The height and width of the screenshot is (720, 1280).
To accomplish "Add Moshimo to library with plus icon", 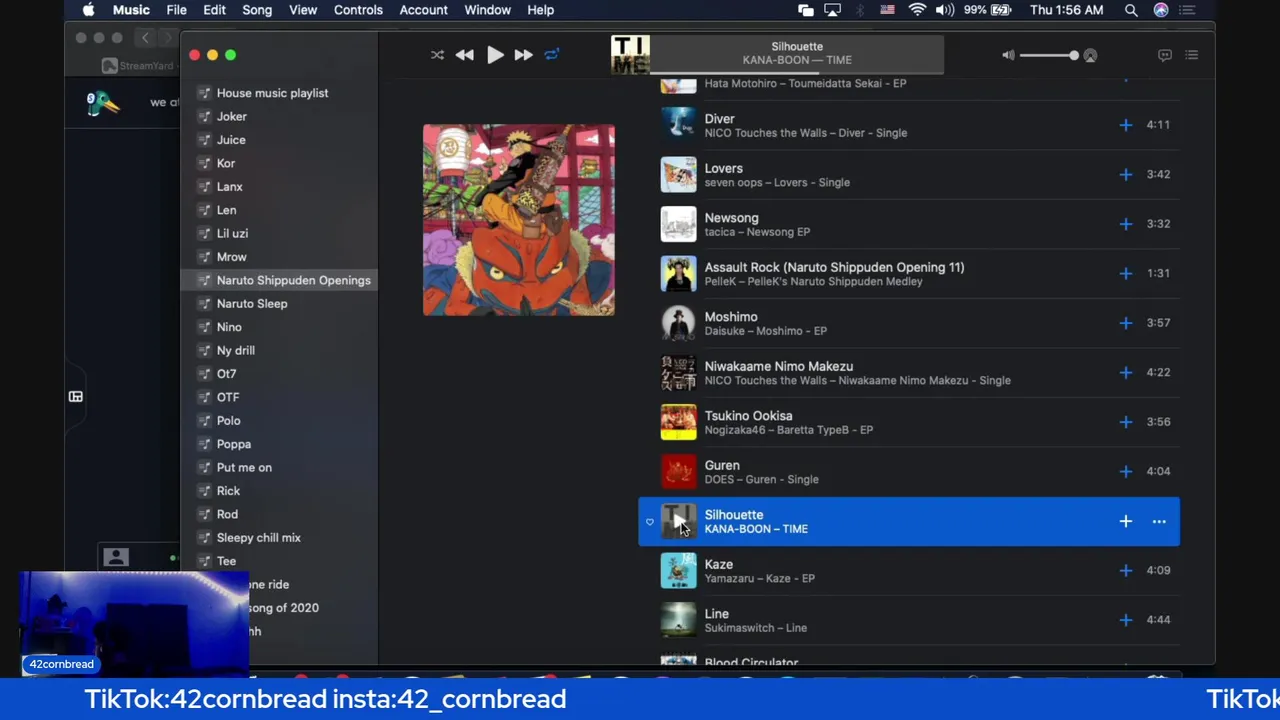I will point(1126,323).
